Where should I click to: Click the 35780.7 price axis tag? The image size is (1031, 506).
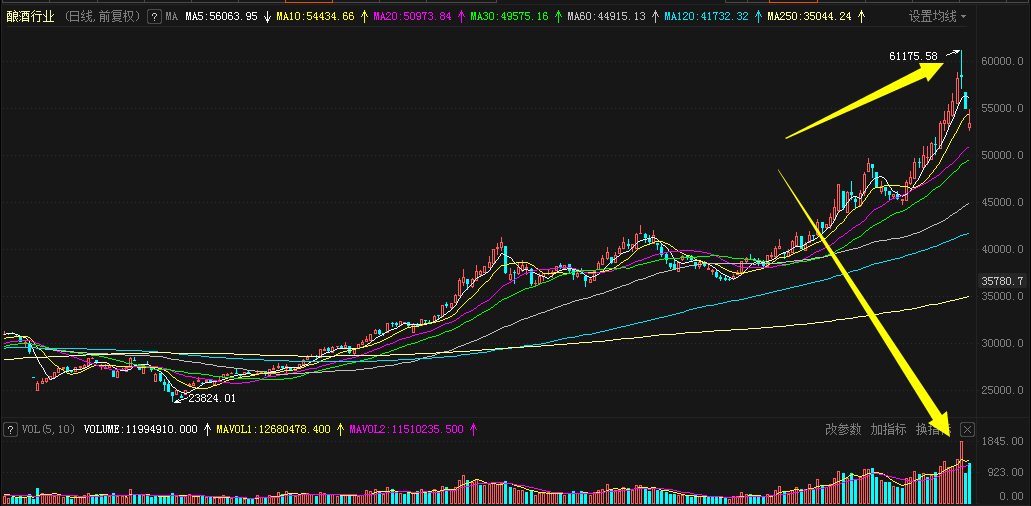pos(1002,282)
